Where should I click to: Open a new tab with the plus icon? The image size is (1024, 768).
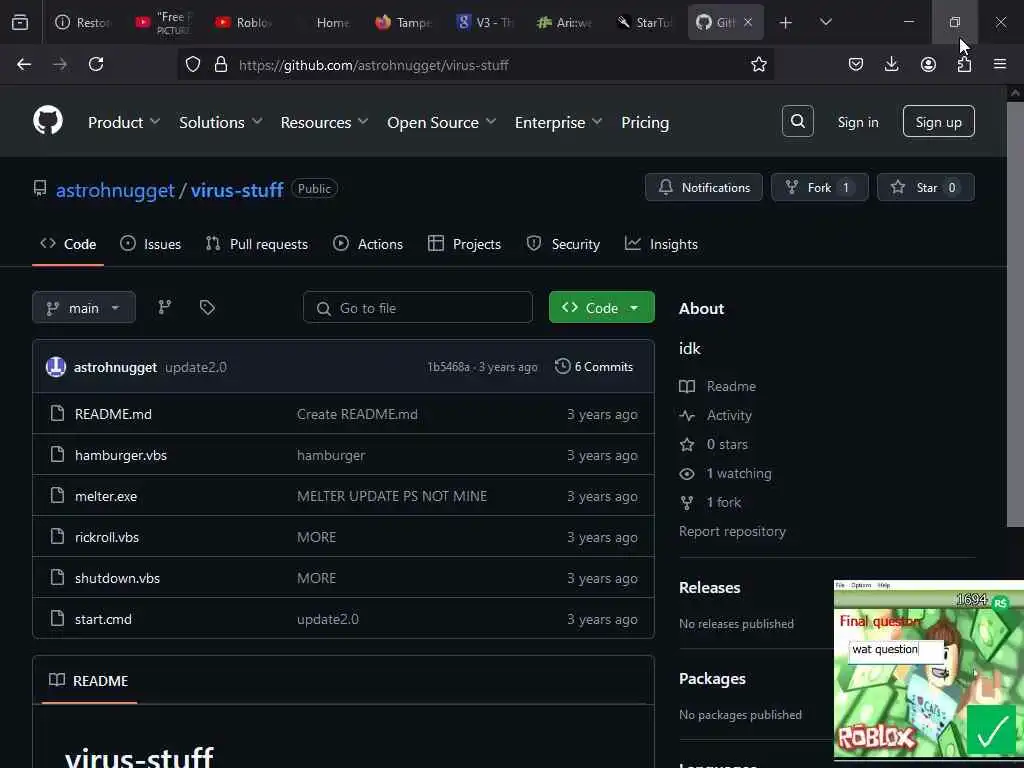(x=786, y=23)
